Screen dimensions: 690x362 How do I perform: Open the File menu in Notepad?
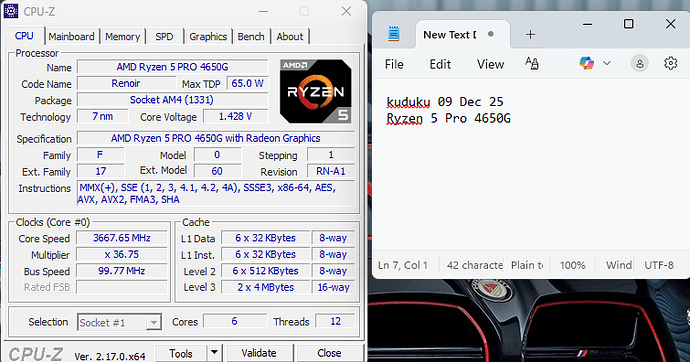click(x=394, y=65)
